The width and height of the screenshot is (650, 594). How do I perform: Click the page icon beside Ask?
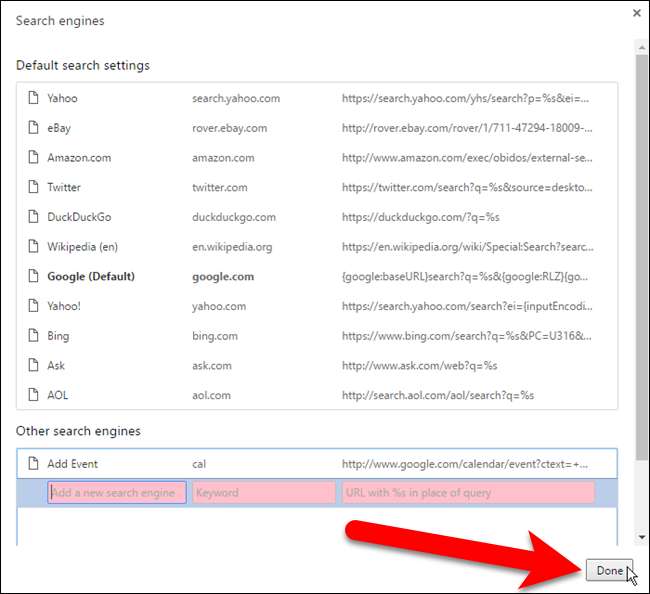tap(33, 365)
